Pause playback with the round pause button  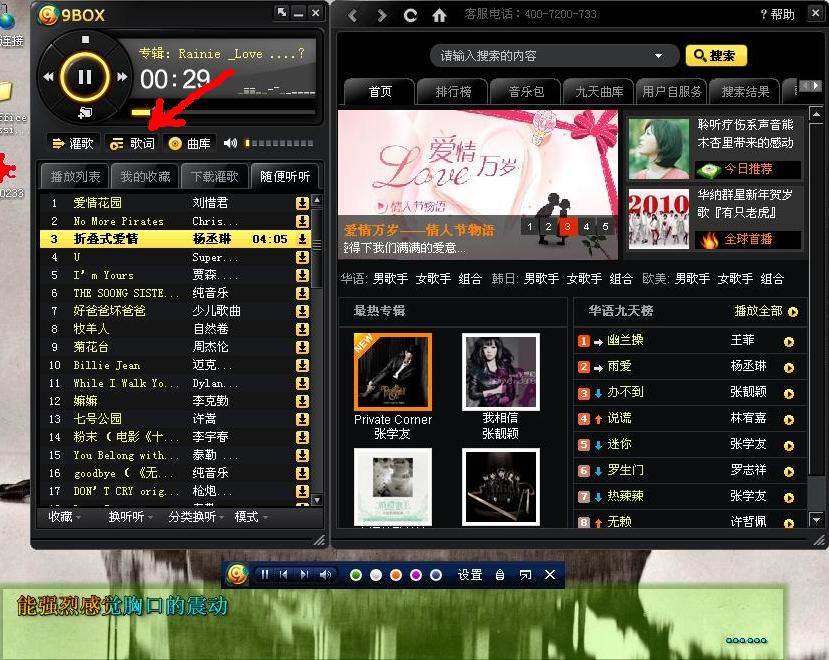(x=85, y=77)
